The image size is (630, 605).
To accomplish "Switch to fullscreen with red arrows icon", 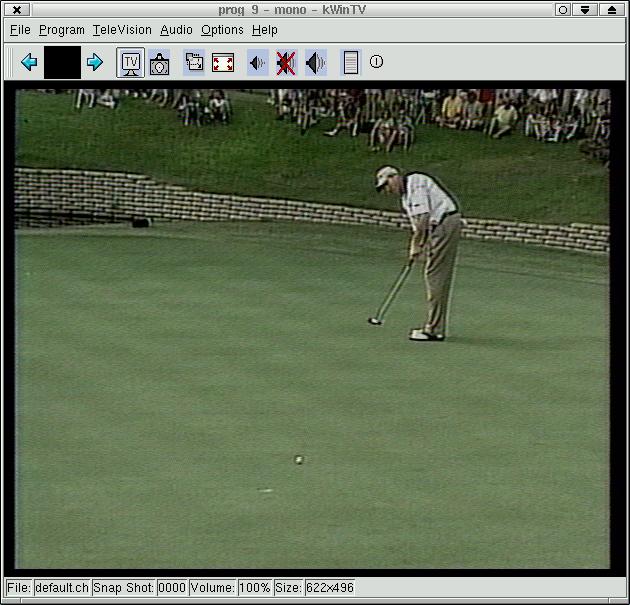I will pos(223,63).
